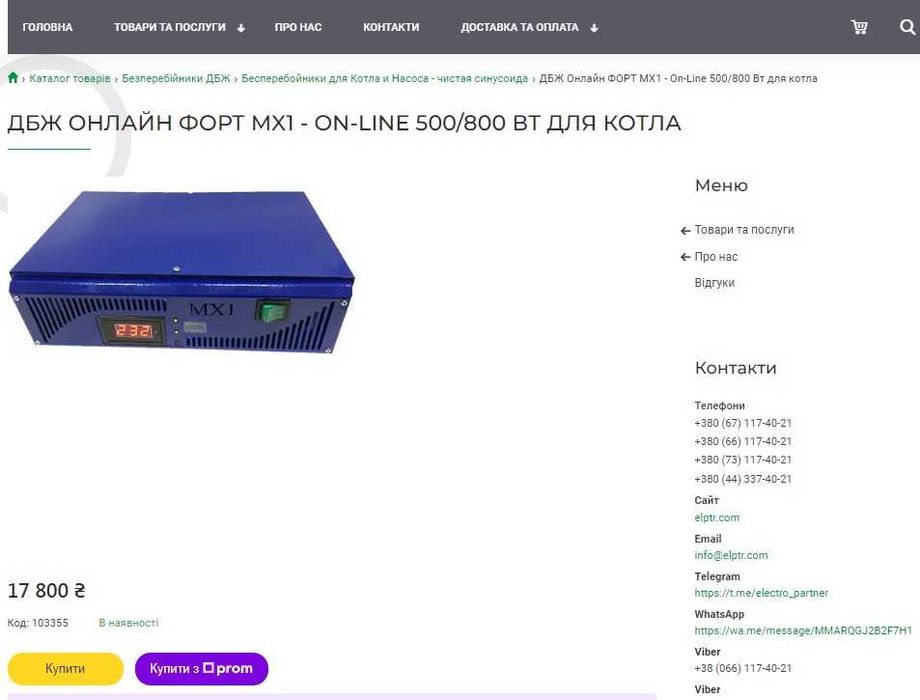
Task: Expand the Товари та послуги nav dropdown
Action: tap(241, 28)
